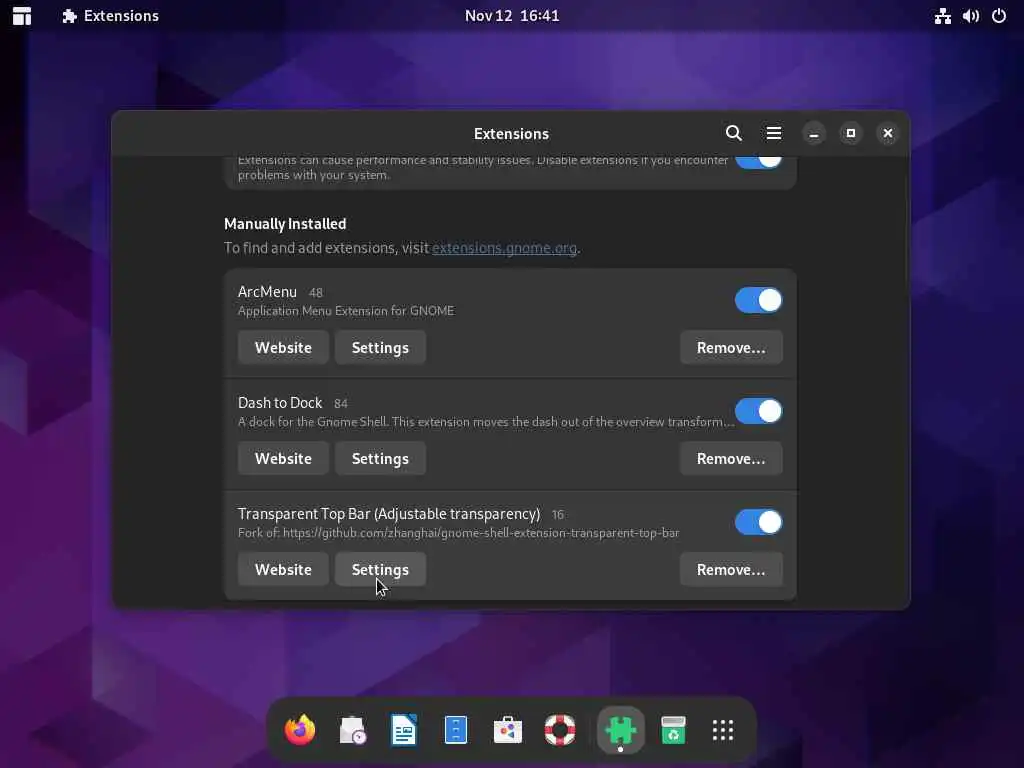
Task: Open LibreOffice Writer from dock
Action: [x=404, y=729]
